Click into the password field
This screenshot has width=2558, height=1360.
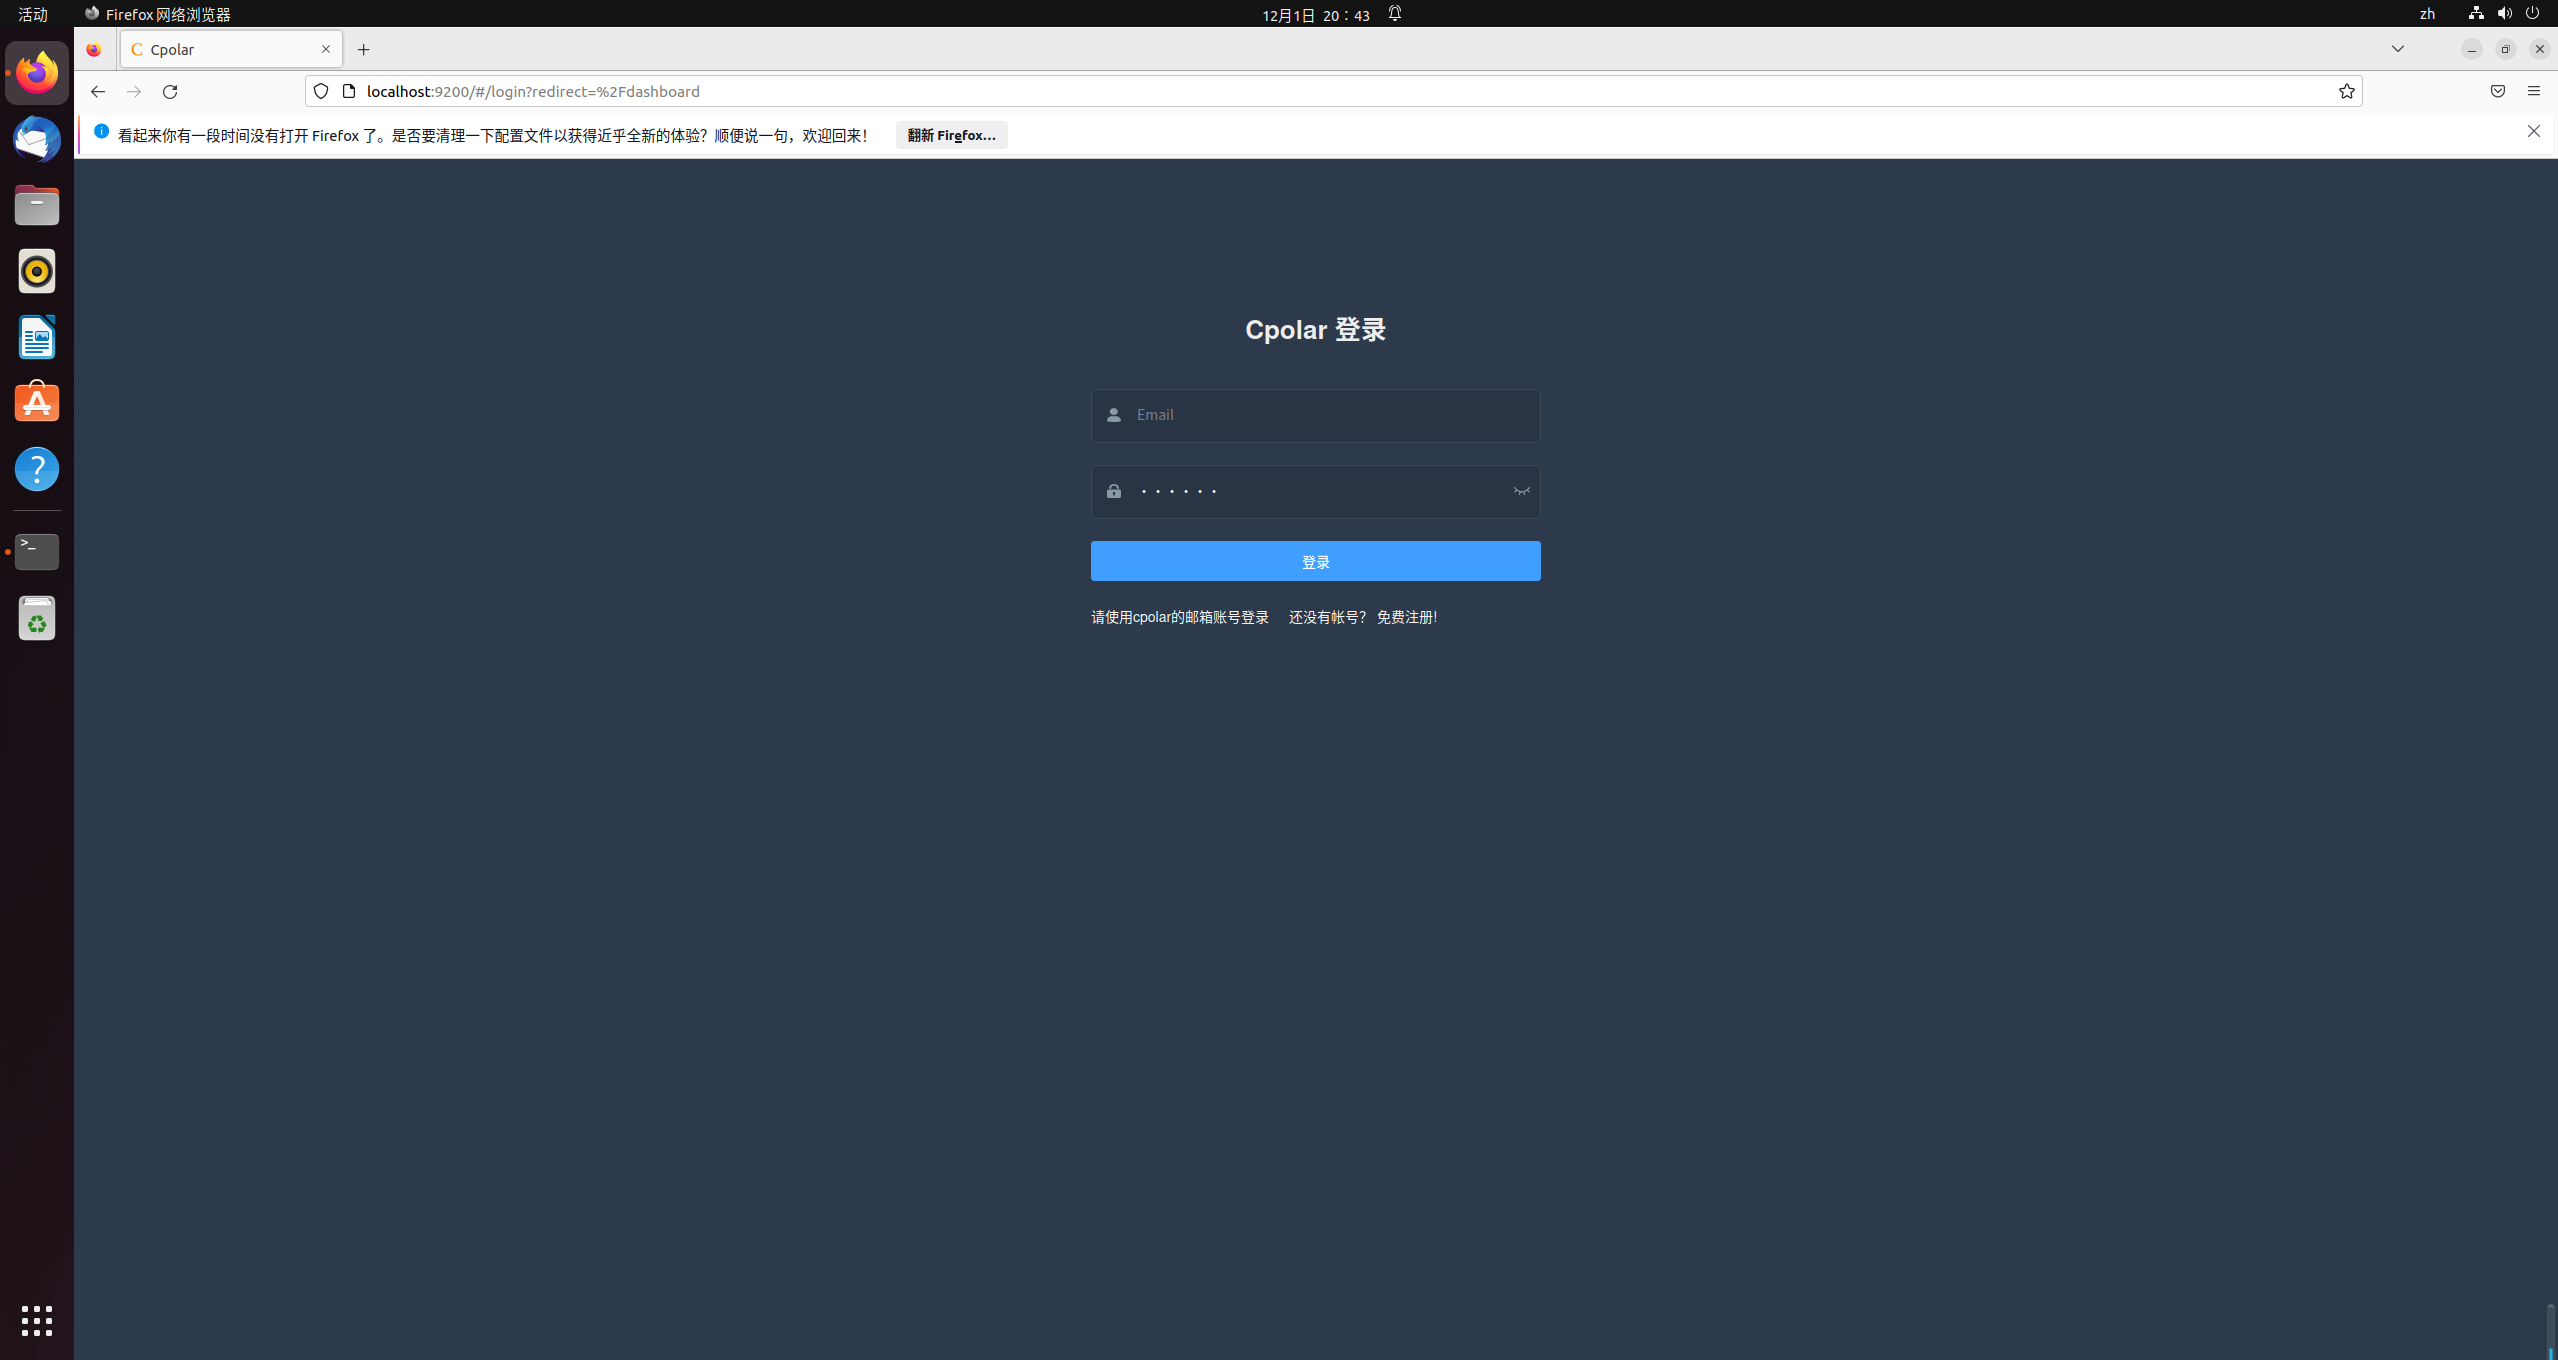[1315, 491]
